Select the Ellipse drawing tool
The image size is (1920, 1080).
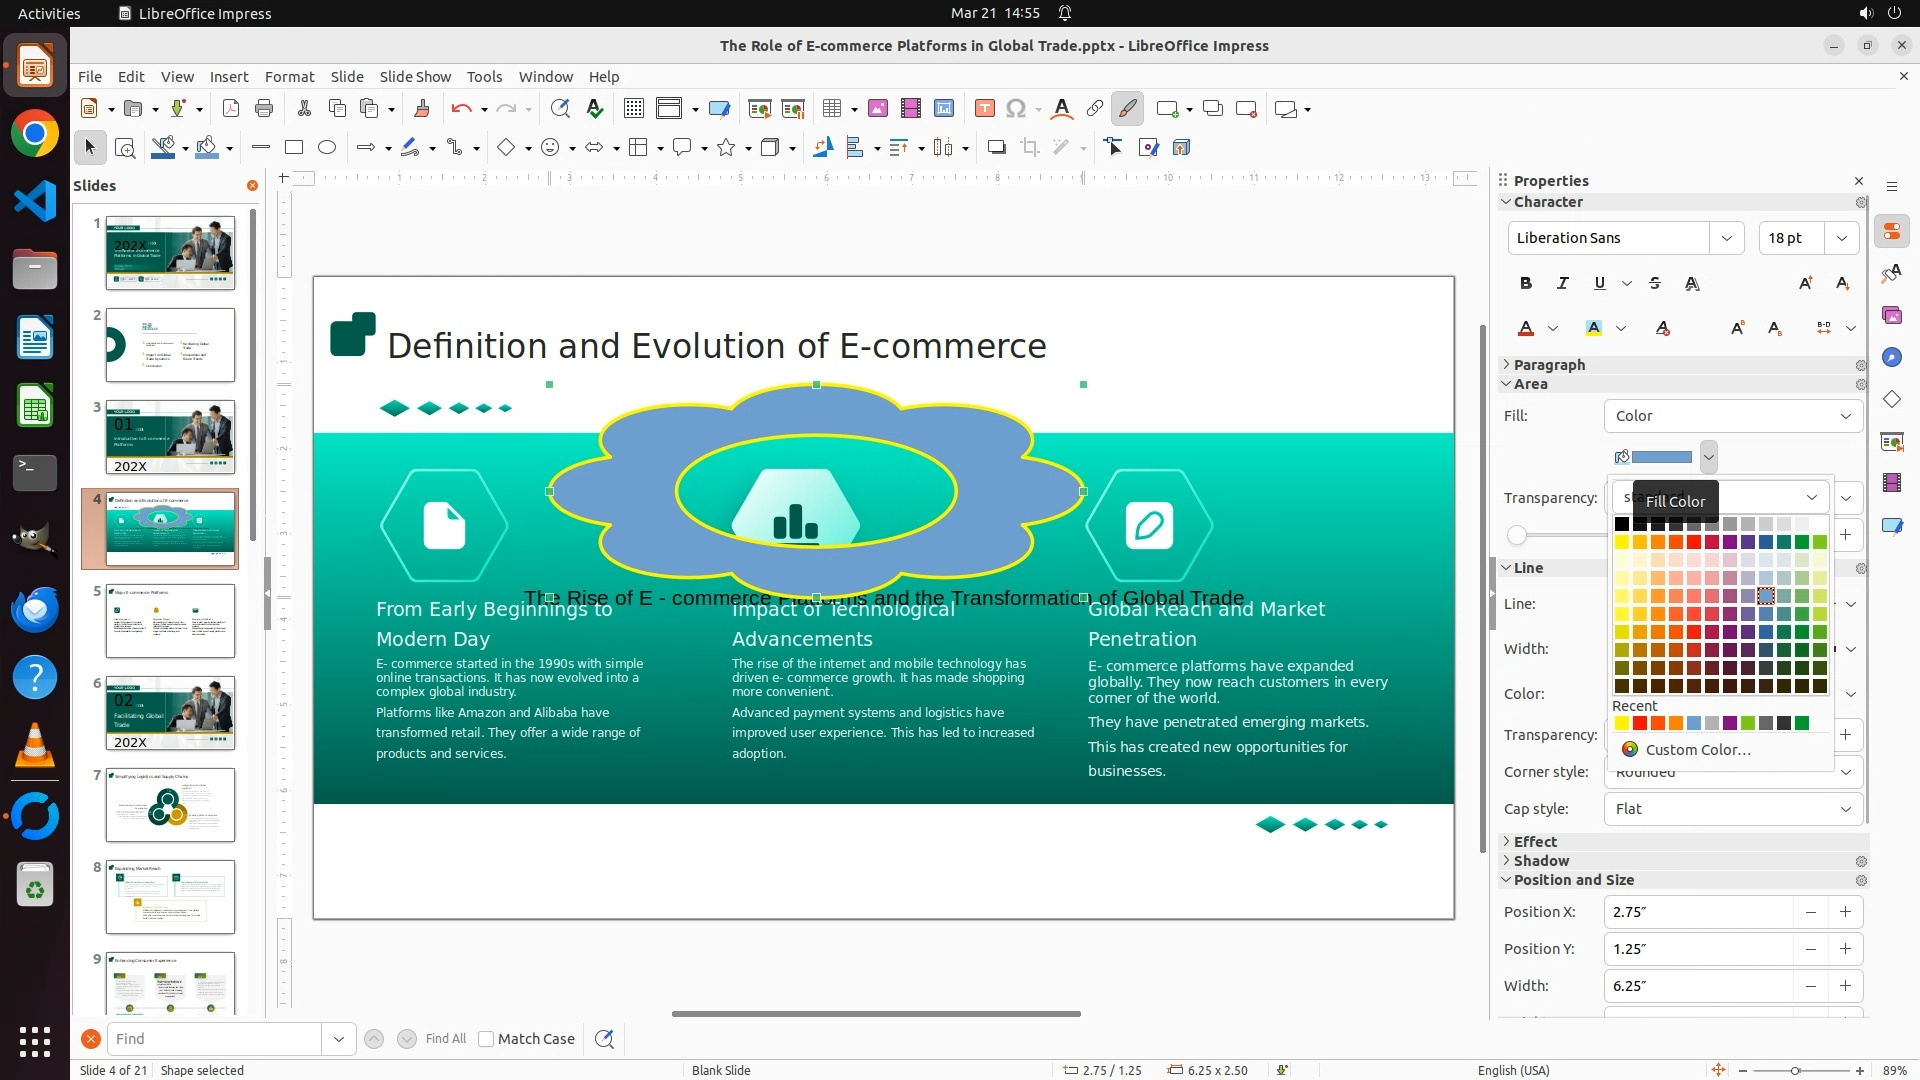click(x=327, y=148)
